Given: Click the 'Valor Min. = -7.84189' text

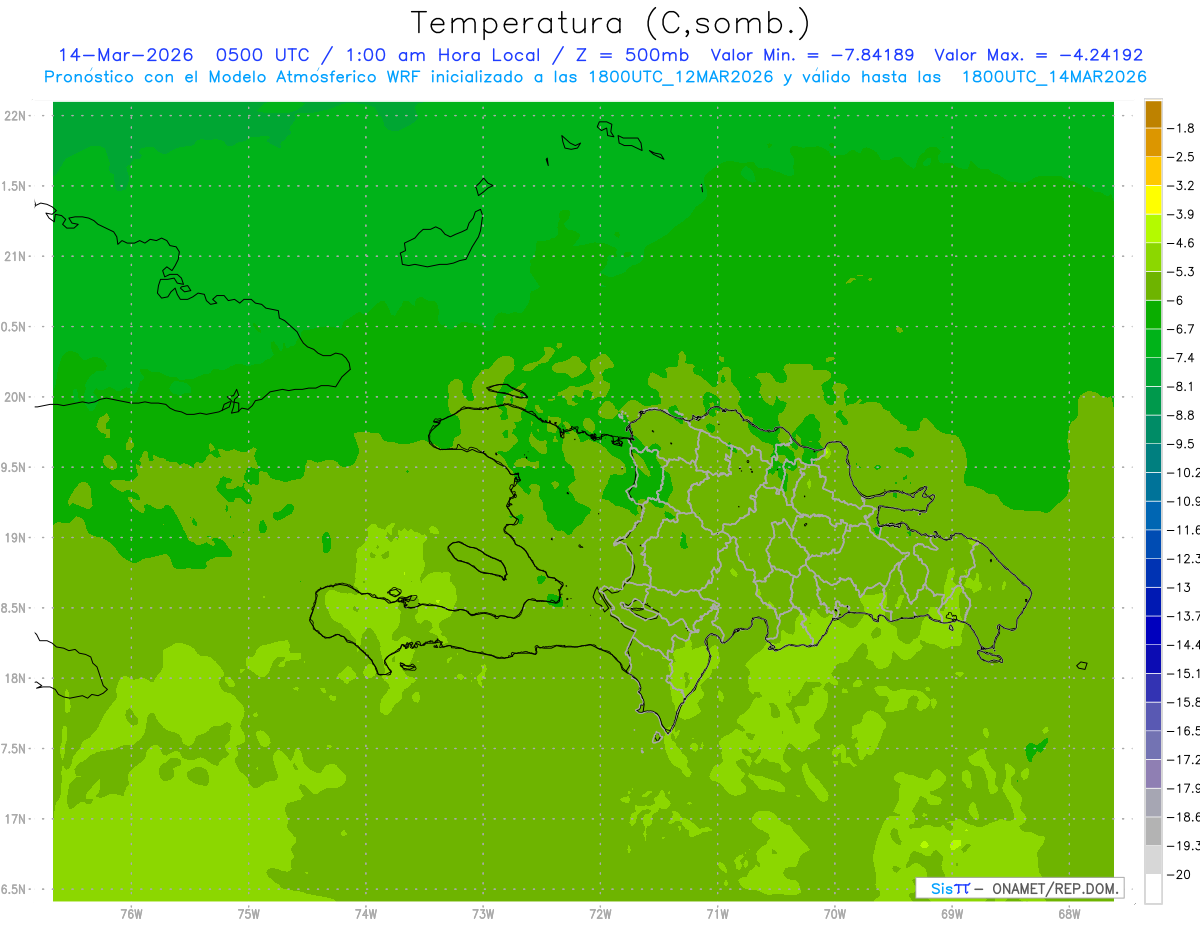Looking at the screenshot, I should pos(812,55).
